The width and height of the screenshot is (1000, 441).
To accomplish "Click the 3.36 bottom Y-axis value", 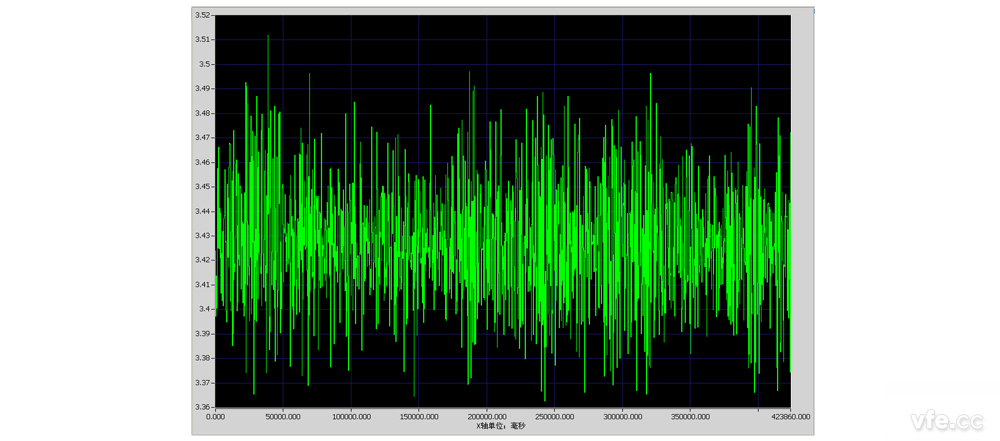I will coord(202,407).
